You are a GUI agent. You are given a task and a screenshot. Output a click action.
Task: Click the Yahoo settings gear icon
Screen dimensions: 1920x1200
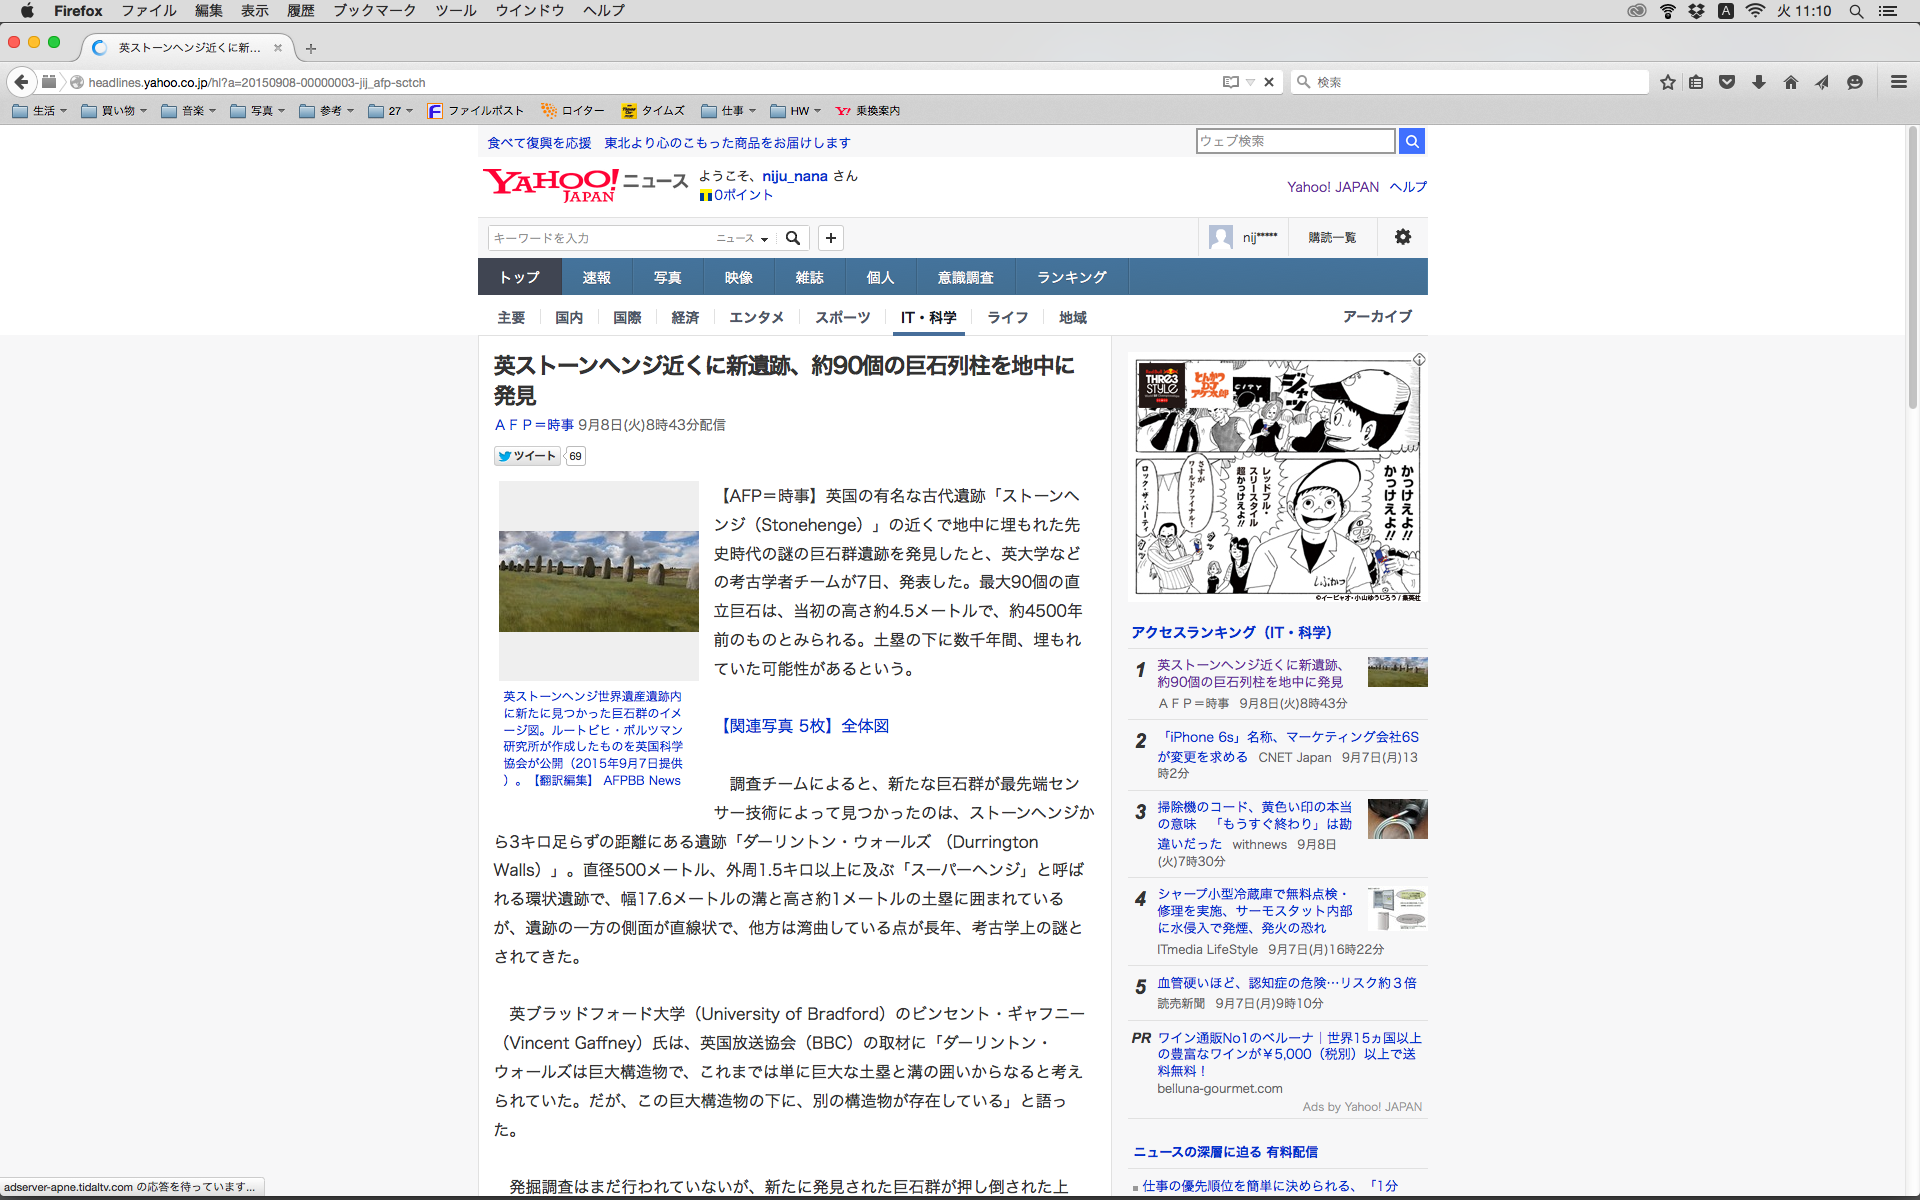(x=1403, y=237)
